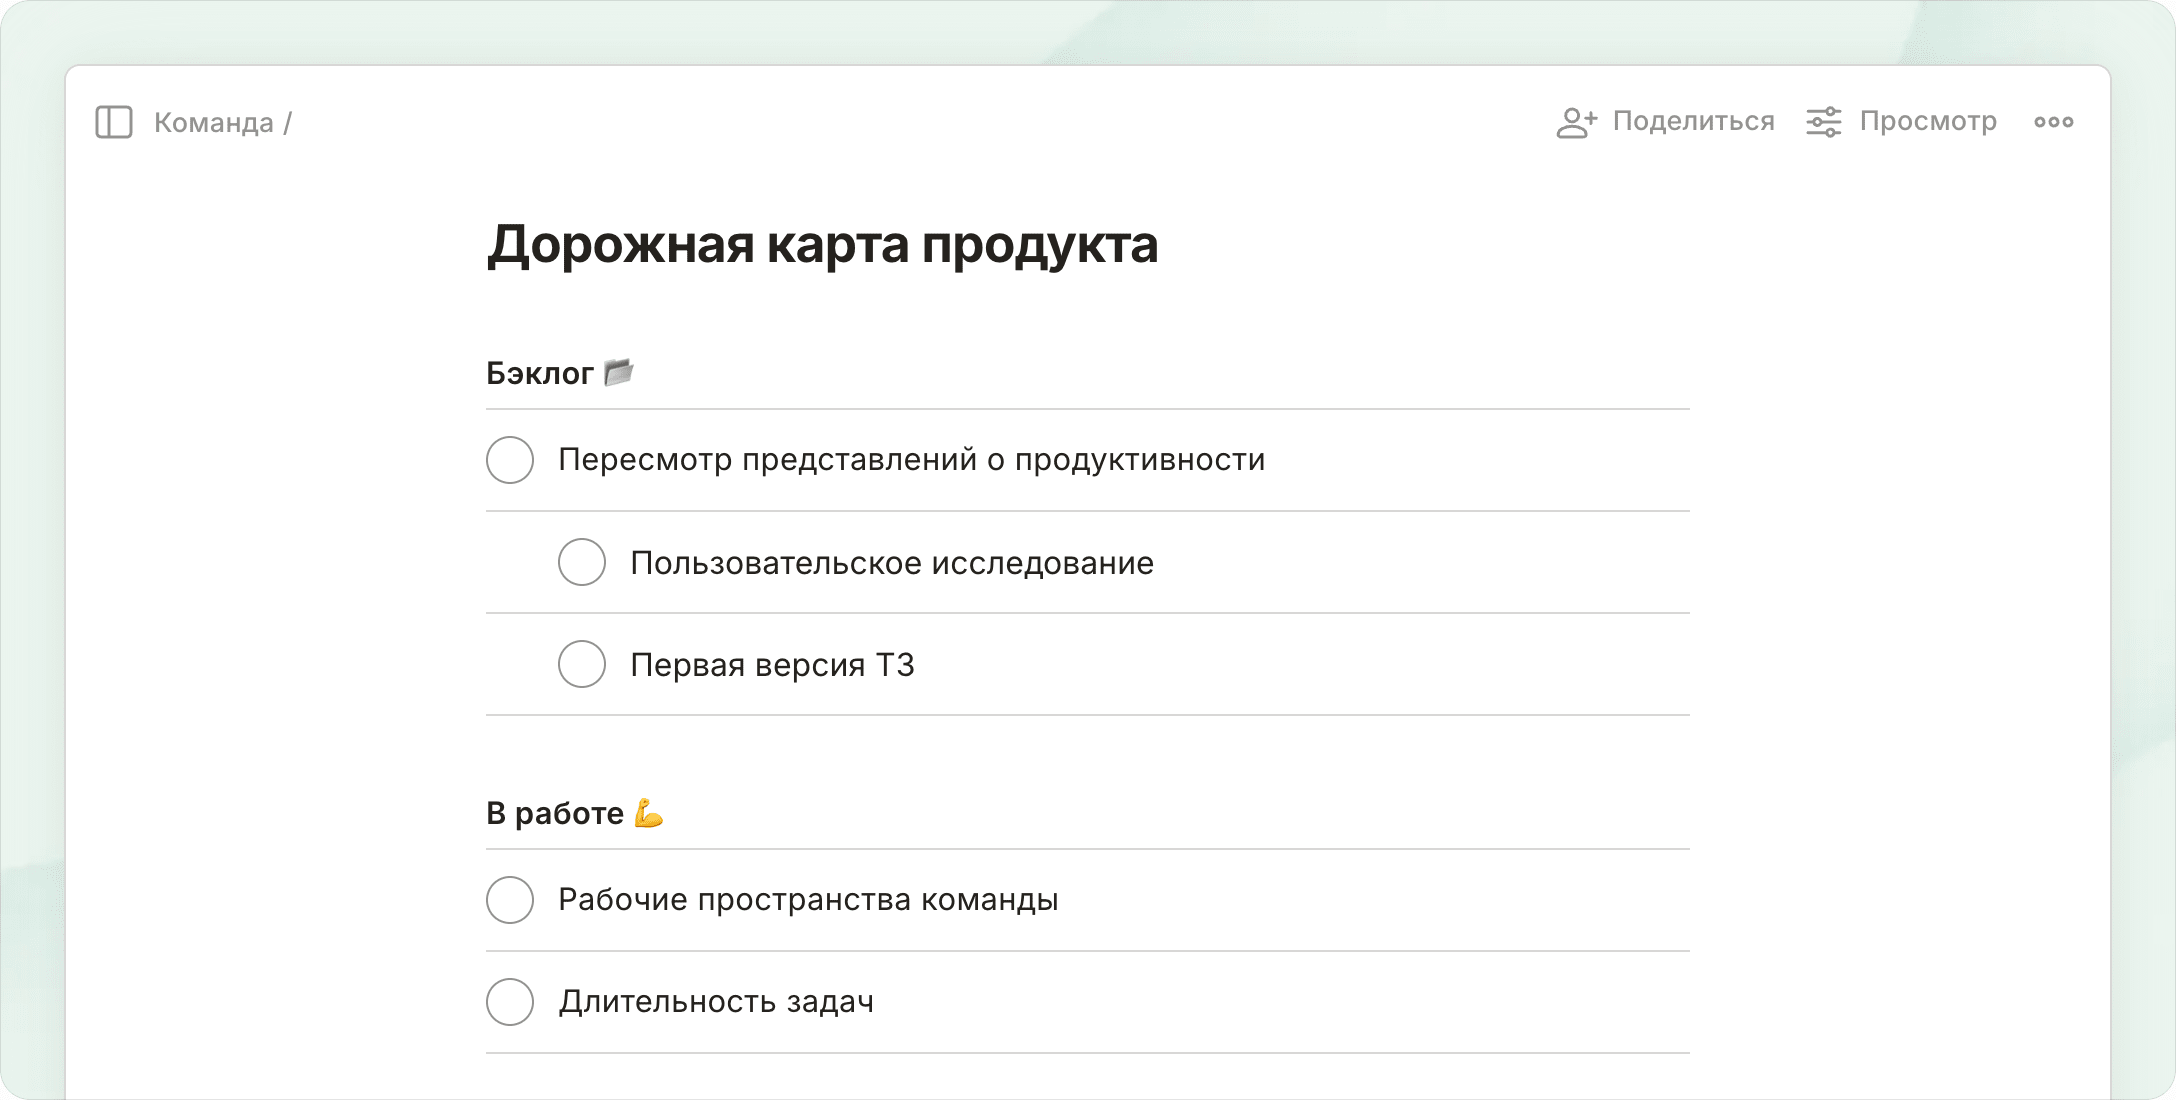Complete the Первая версия ТЗ subtask
Screen dimensions: 2176x1100
(582, 664)
